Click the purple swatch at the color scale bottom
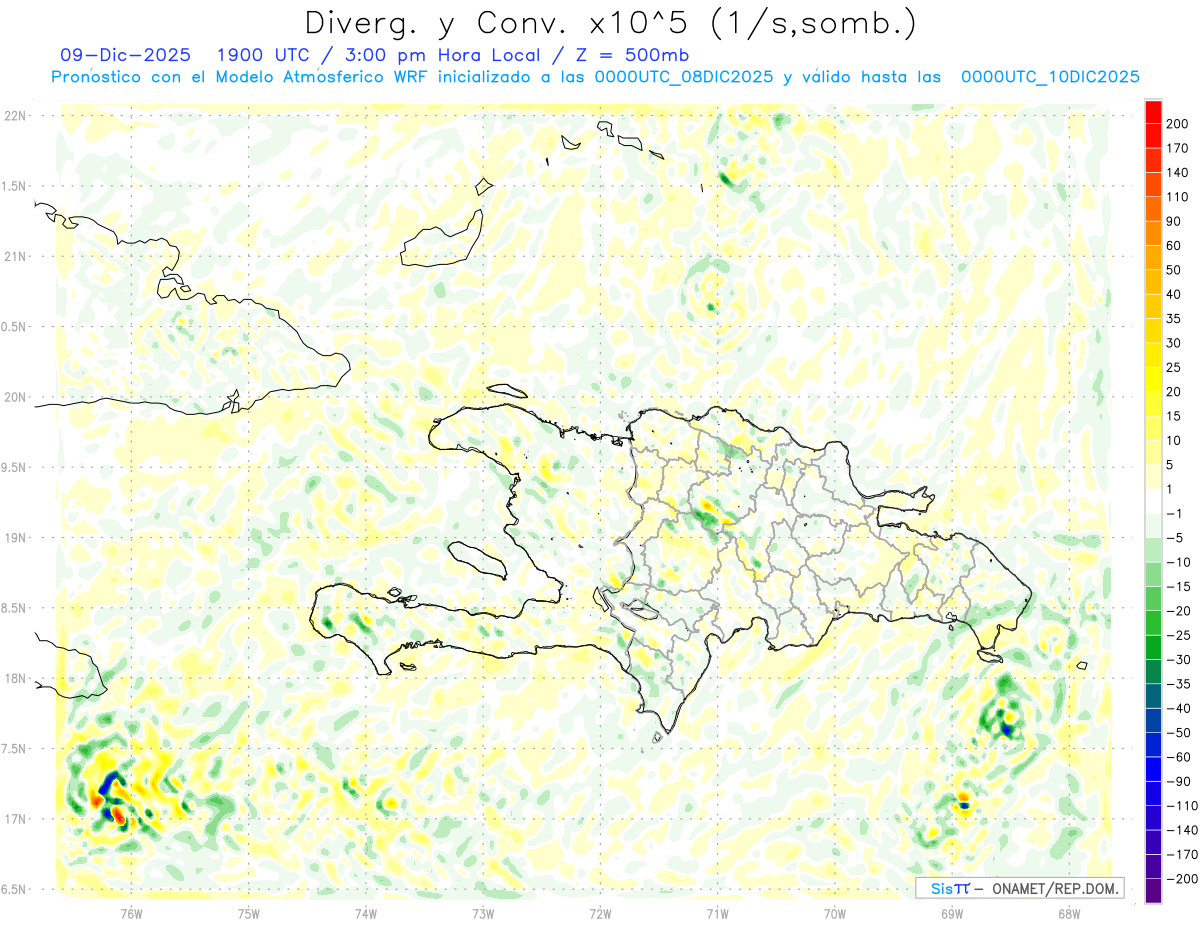 pyautogui.click(x=1153, y=891)
